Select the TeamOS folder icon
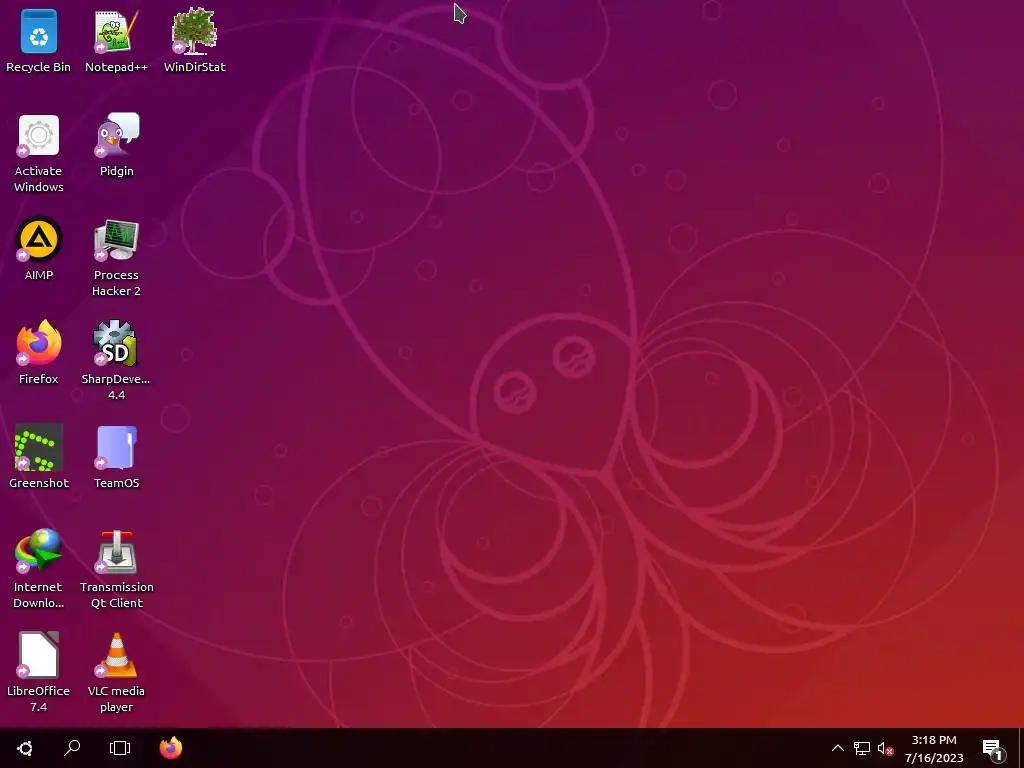Image resolution: width=1024 pixels, height=768 pixels. (116, 457)
